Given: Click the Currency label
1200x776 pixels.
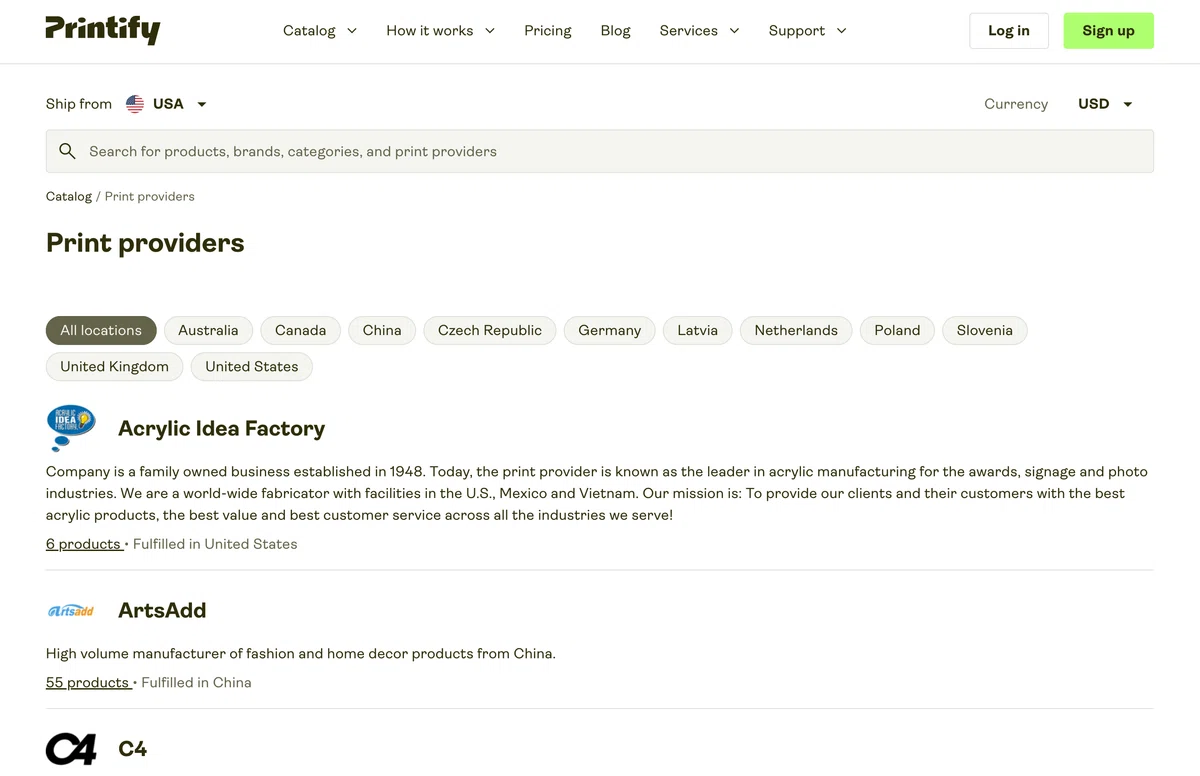Looking at the screenshot, I should coord(1016,104).
